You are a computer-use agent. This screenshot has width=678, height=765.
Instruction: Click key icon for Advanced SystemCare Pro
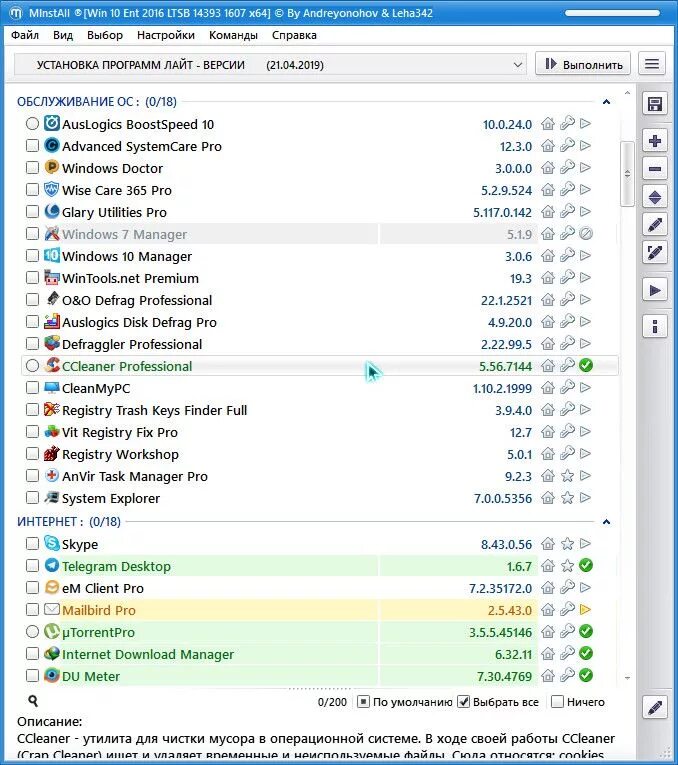(x=567, y=146)
